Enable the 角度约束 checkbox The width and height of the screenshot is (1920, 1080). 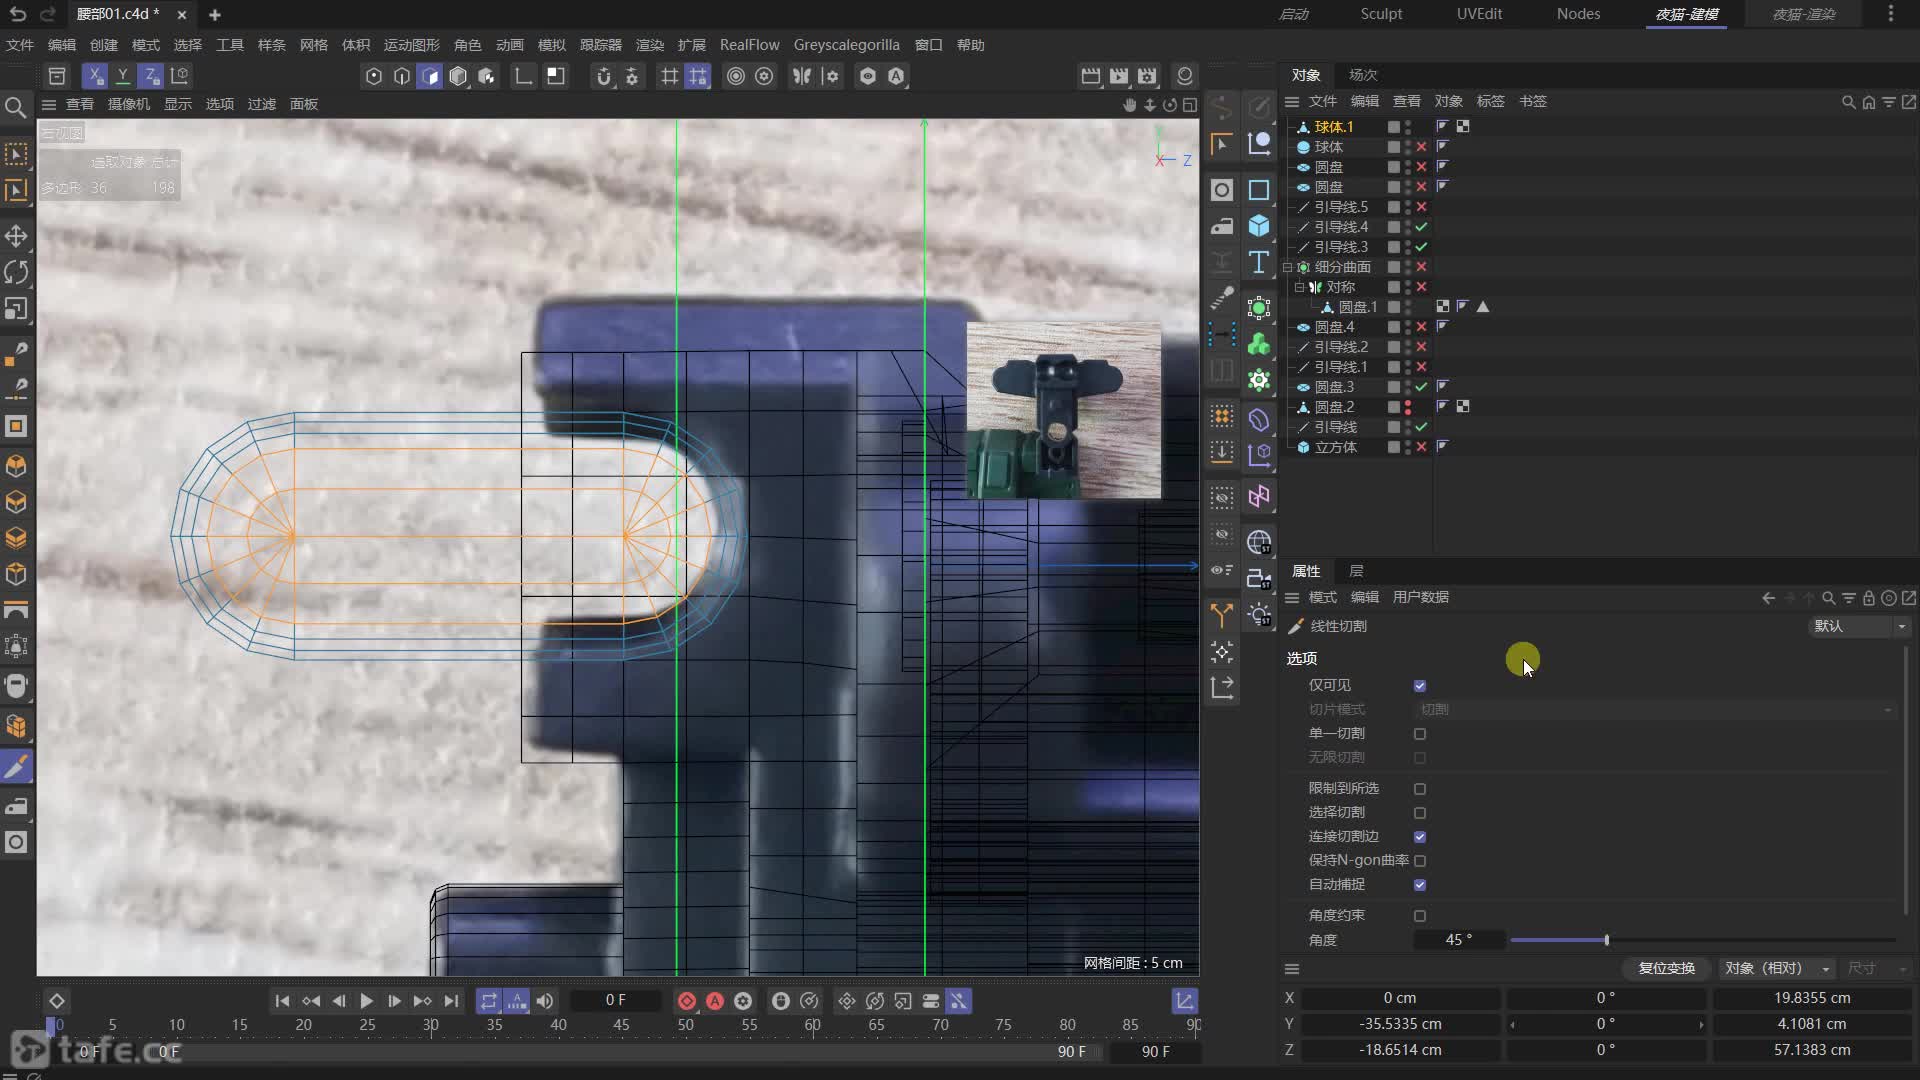click(1420, 916)
